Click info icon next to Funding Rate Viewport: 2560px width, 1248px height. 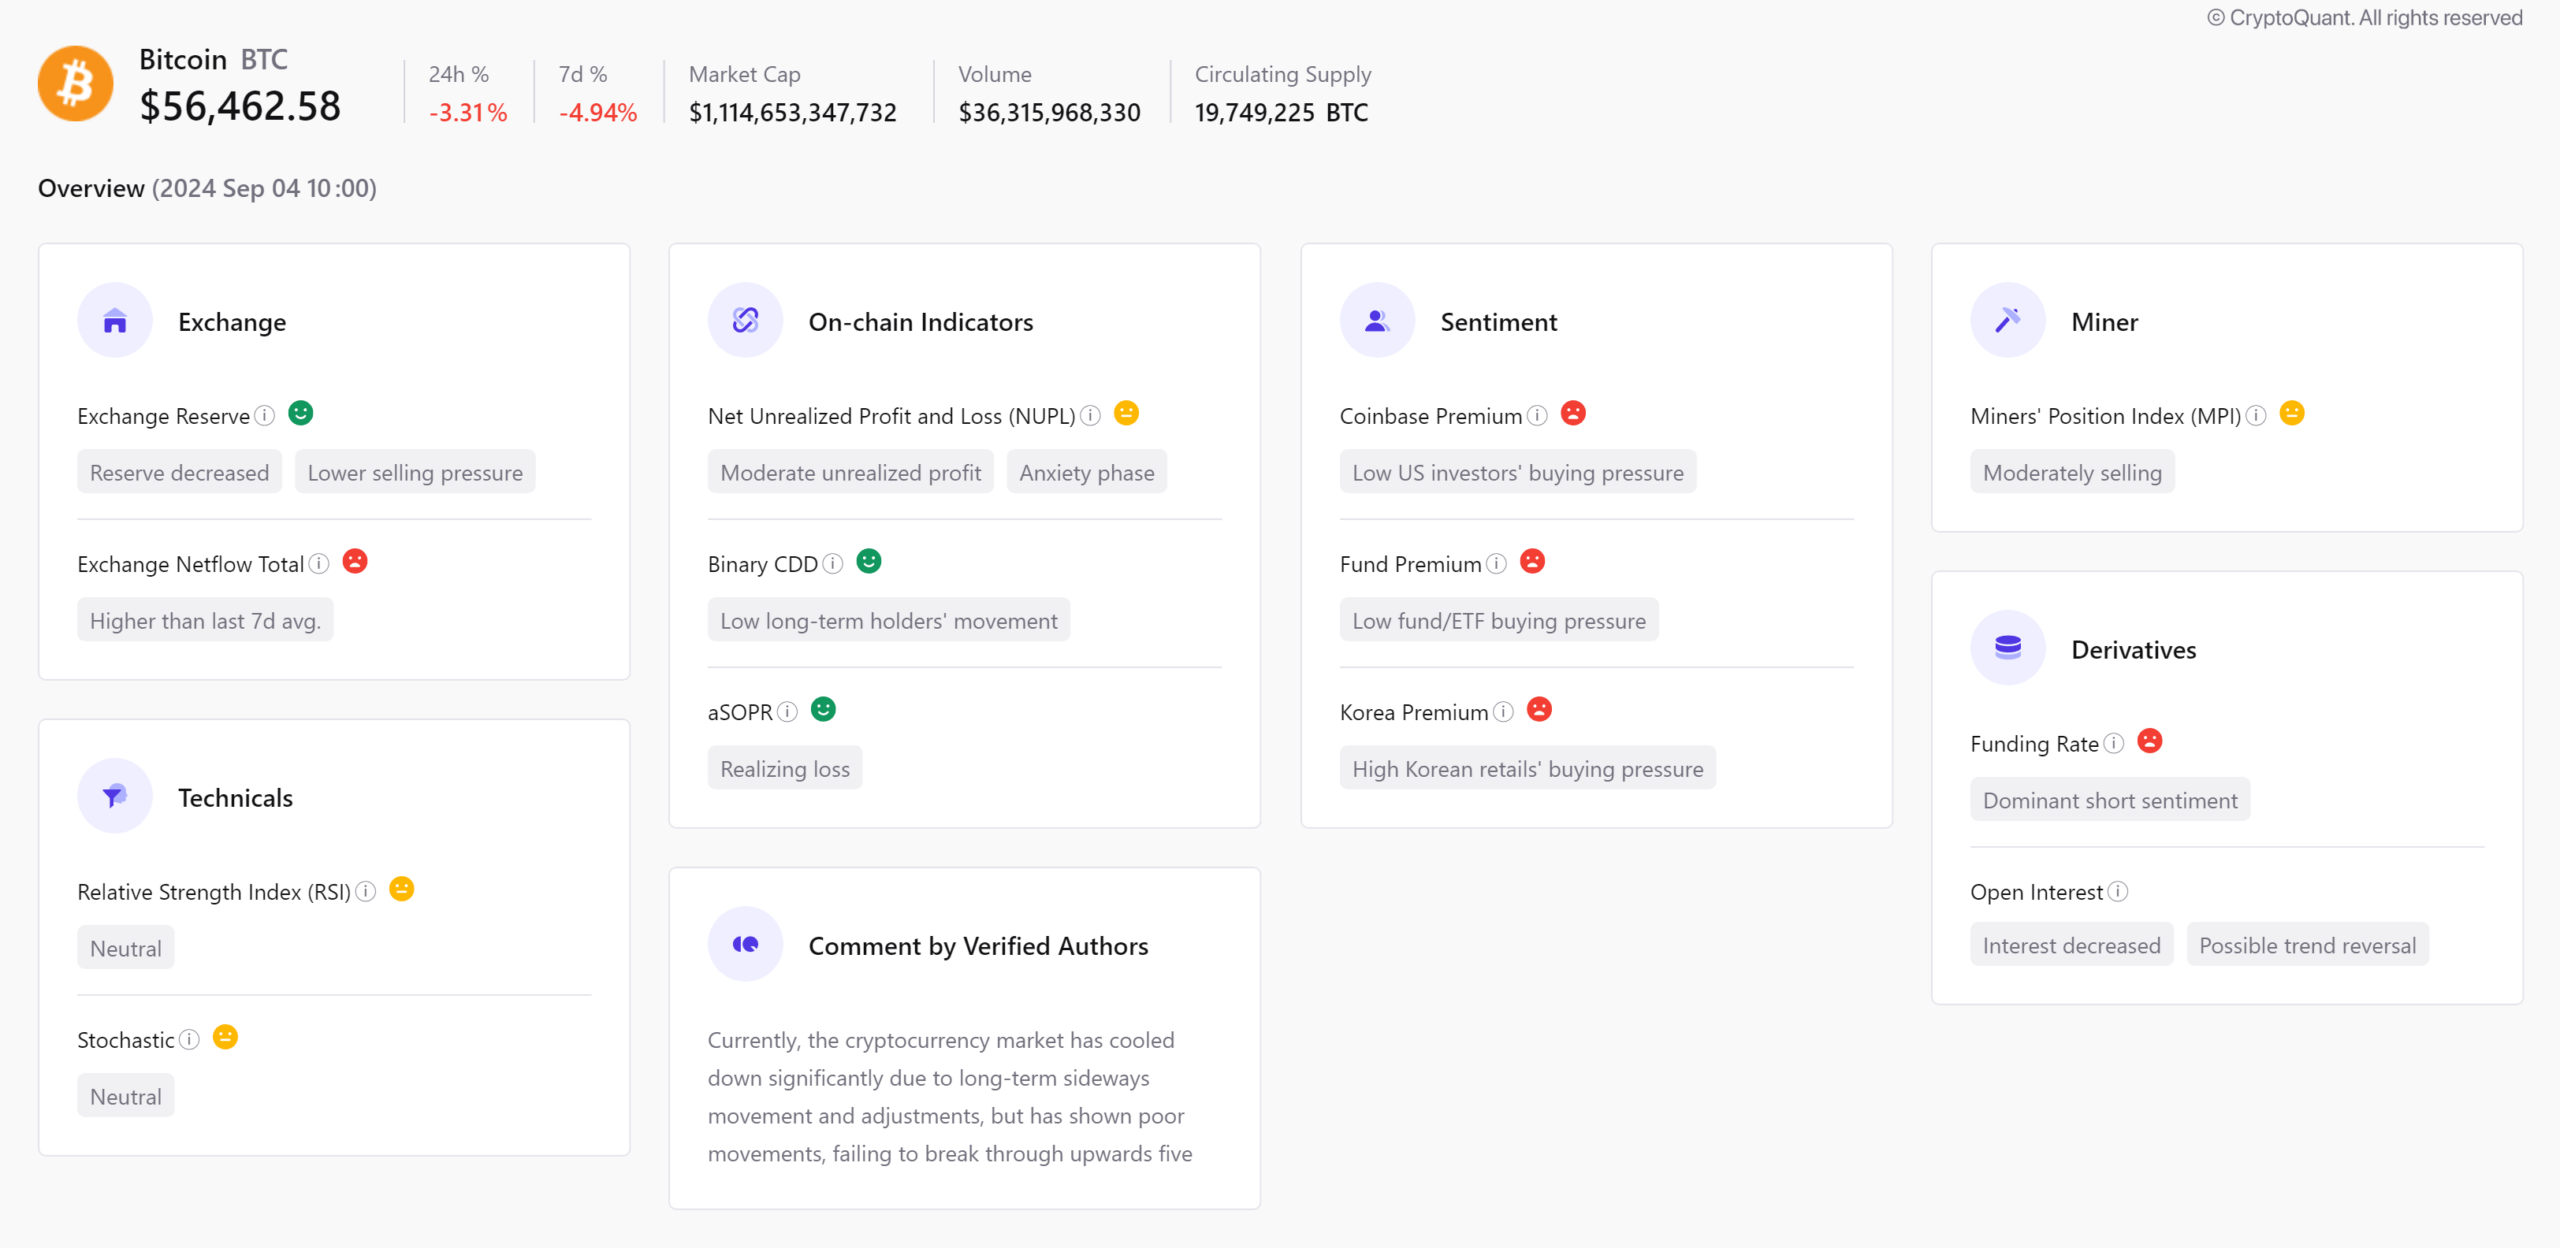(x=2113, y=743)
